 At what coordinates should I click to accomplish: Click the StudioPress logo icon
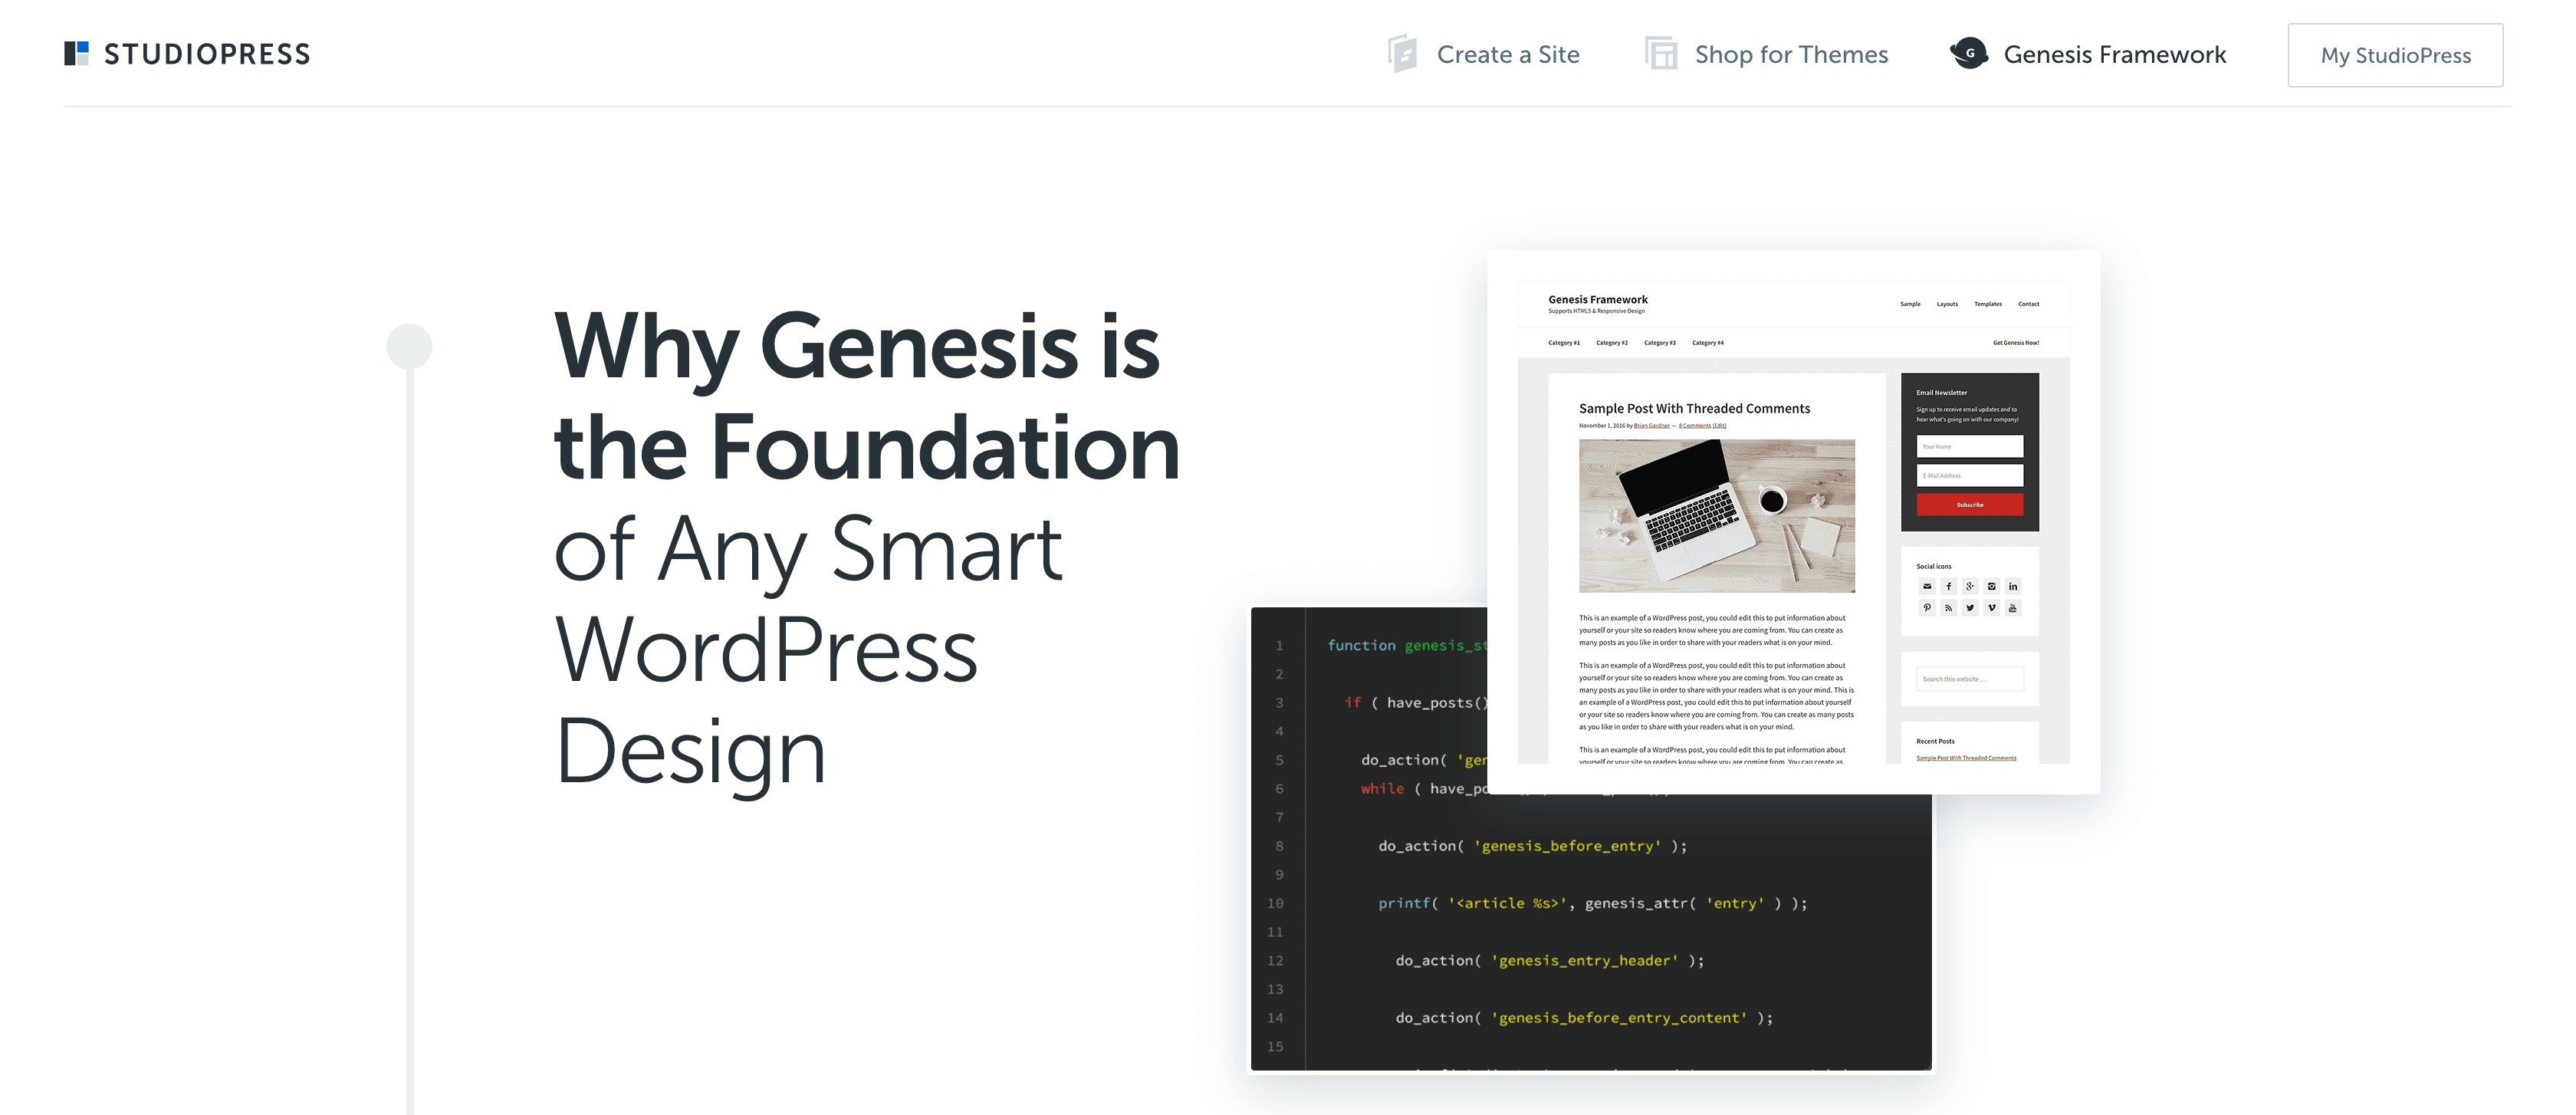(x=76, y=53)
